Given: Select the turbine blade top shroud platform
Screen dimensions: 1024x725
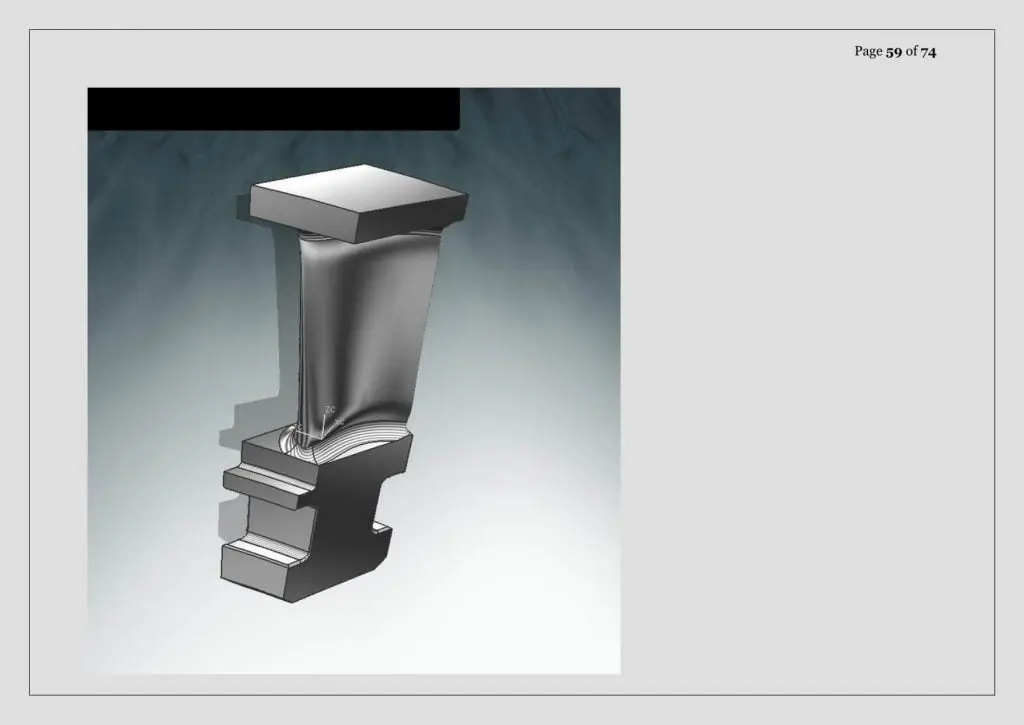Looking at the screenshot, I should click(x=359, y=202).
